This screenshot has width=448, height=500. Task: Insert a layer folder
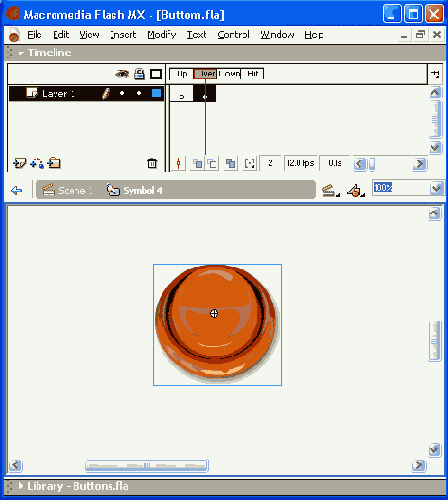pos(54,163)
